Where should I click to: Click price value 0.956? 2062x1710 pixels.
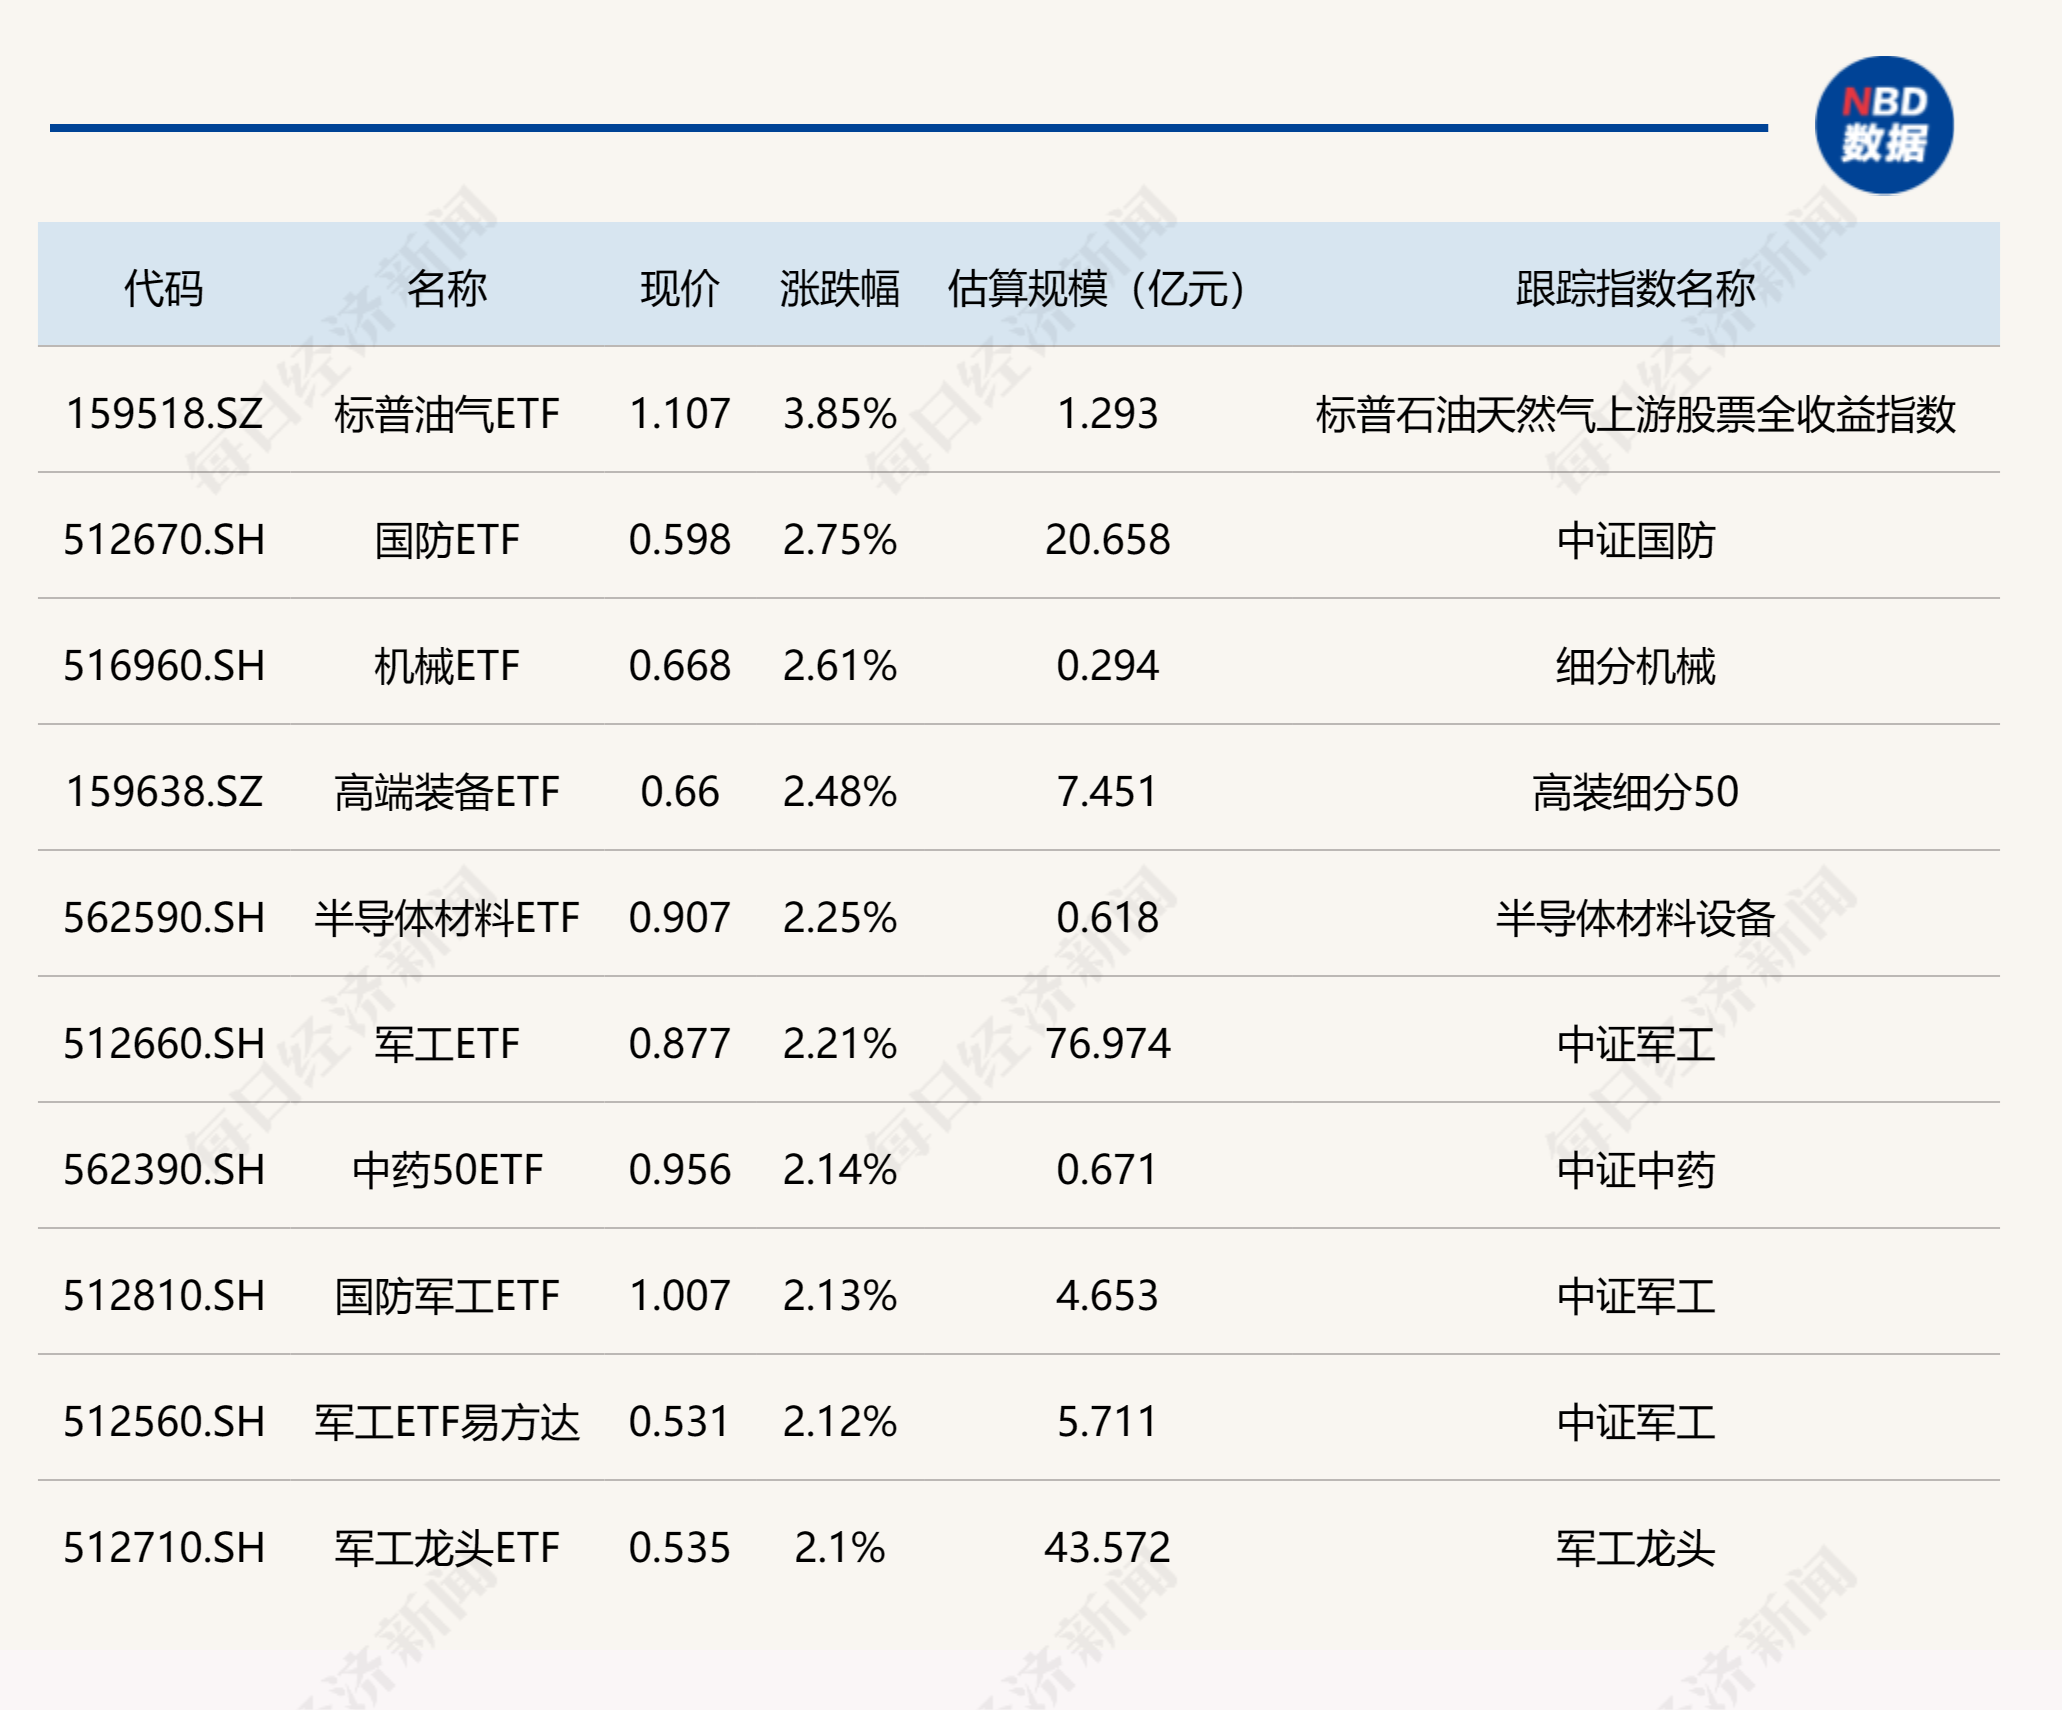click(x=680, y=1170)
